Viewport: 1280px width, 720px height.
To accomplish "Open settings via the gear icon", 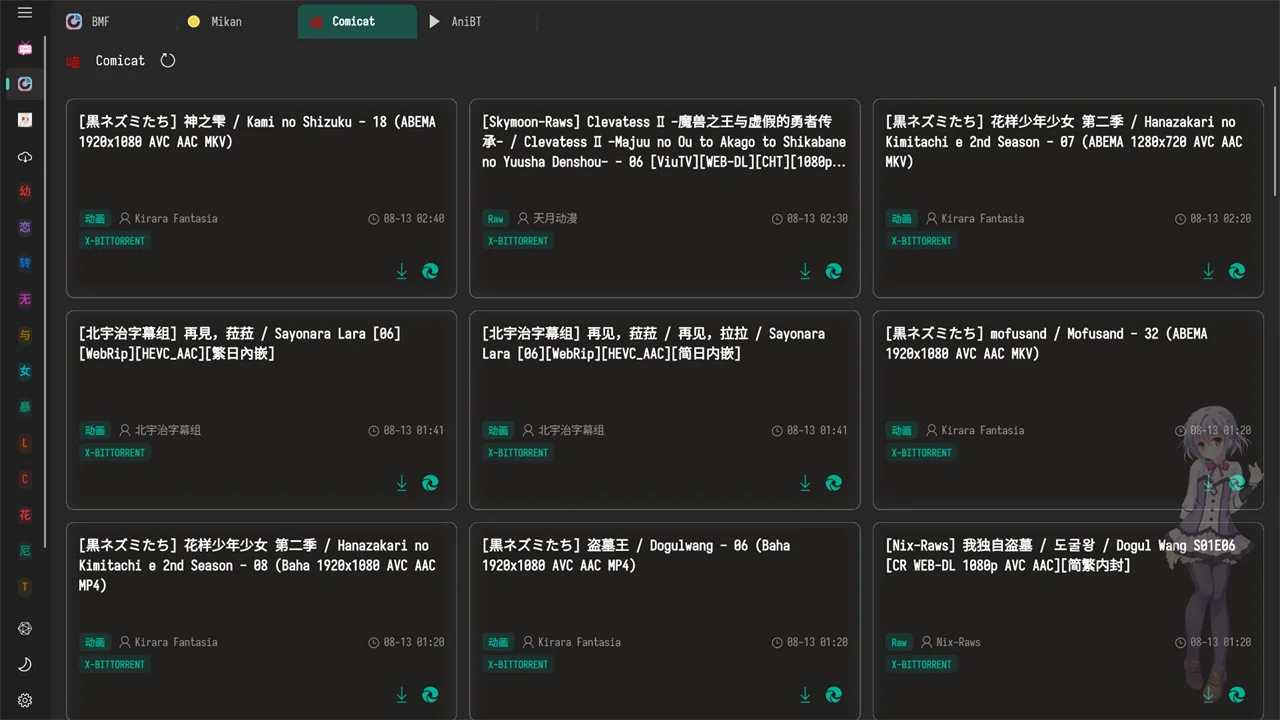I will 25,701.
